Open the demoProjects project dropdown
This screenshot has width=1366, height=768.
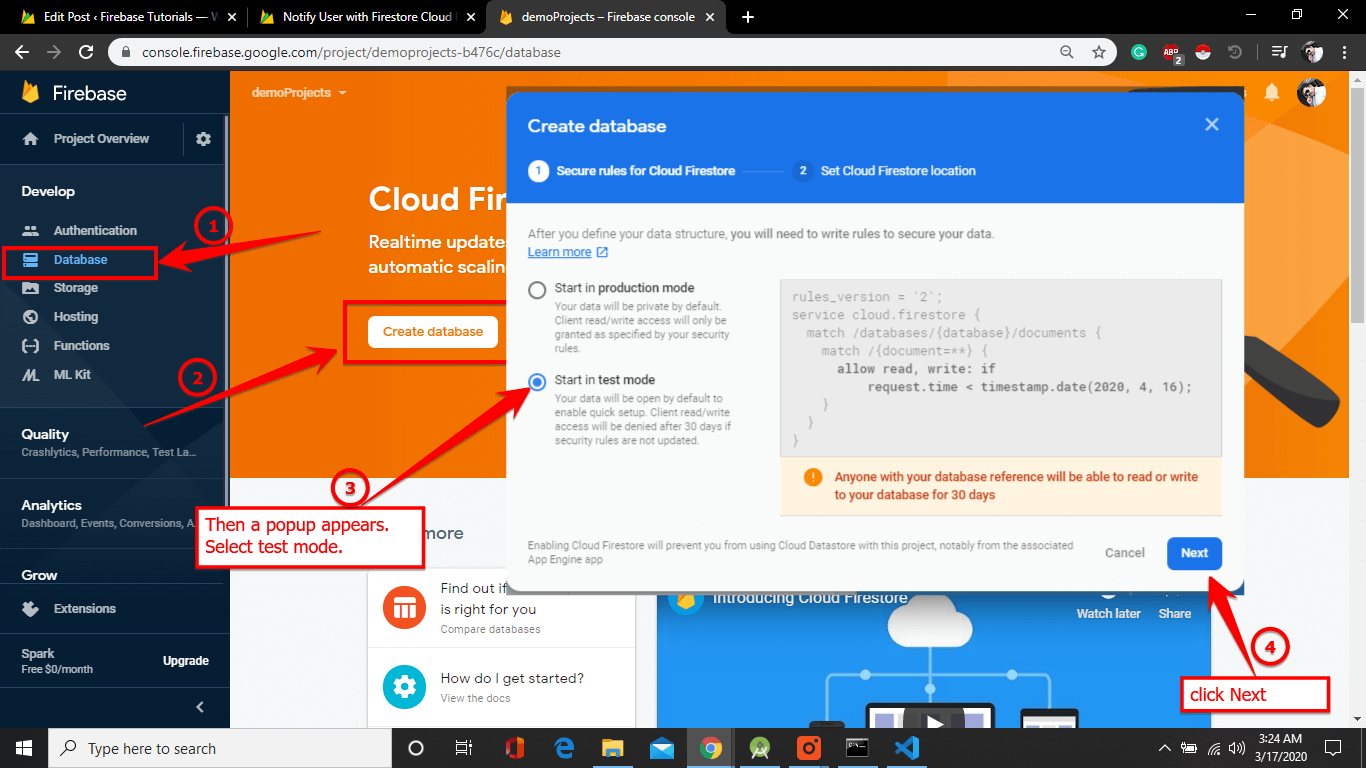pos(299,93)
